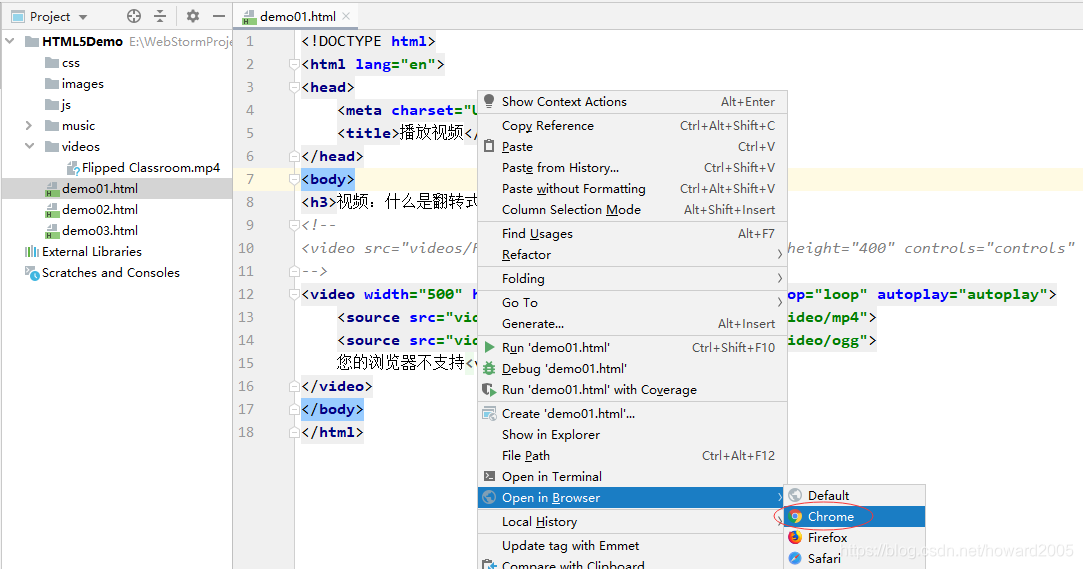The height and width of the screenshot is (569, 1083).
Task: Click the green Run triangle icon
Action: coord(490,347)
